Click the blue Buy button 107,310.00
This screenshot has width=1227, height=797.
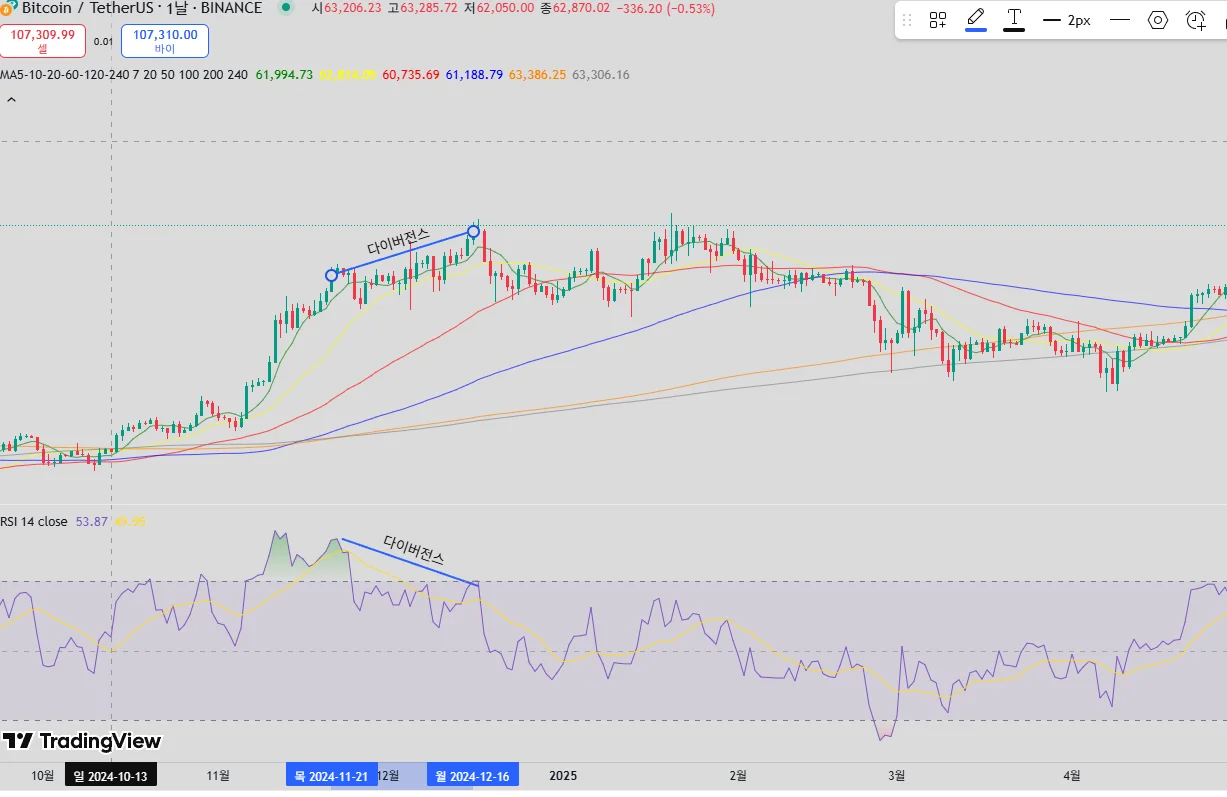coord(165,40)
